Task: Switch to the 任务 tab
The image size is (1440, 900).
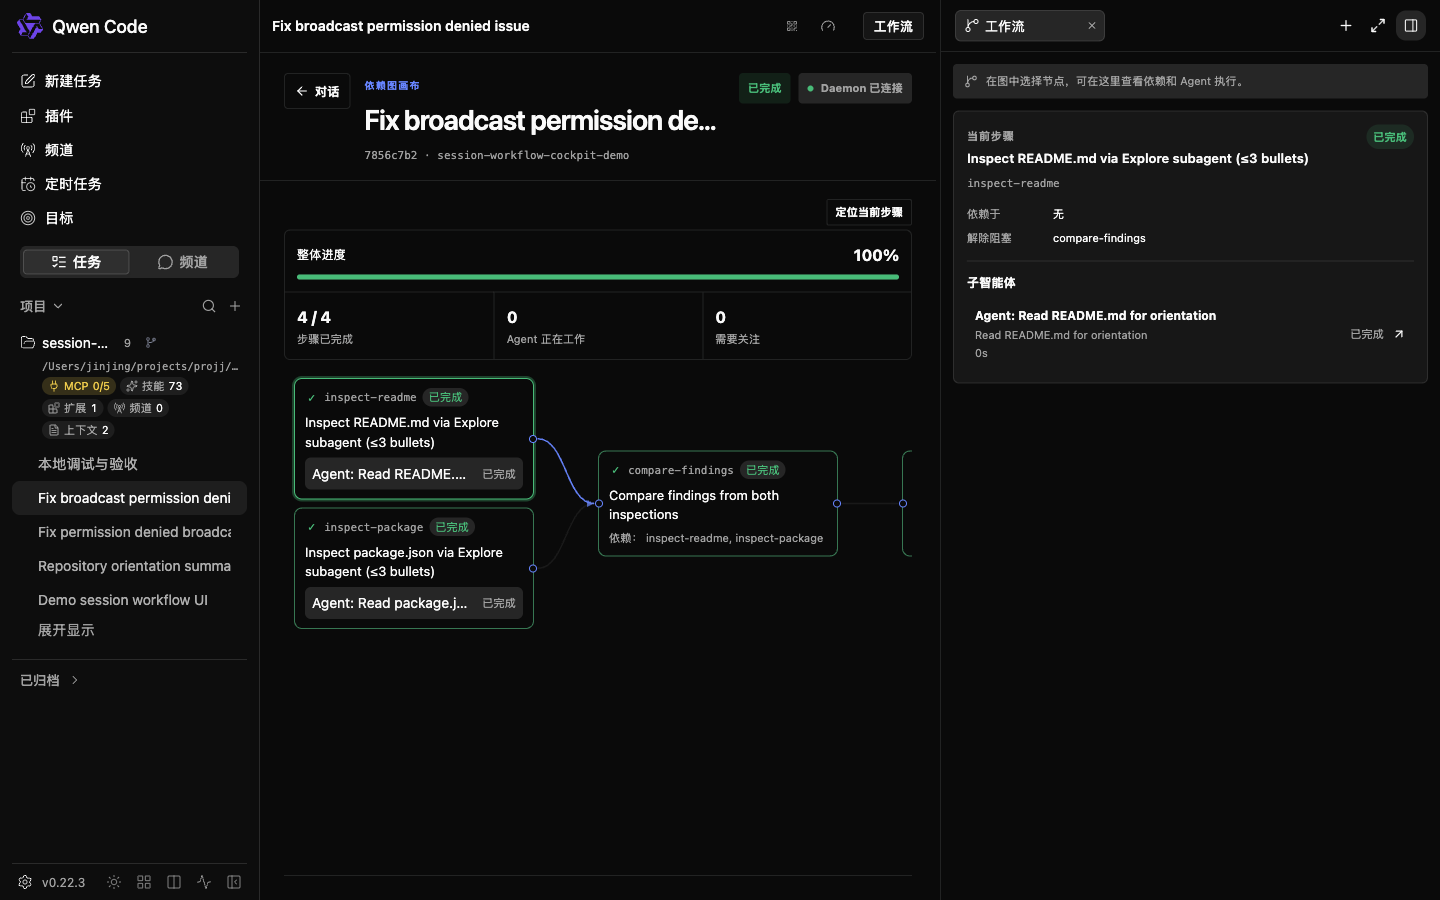Action: pos(76,262)
